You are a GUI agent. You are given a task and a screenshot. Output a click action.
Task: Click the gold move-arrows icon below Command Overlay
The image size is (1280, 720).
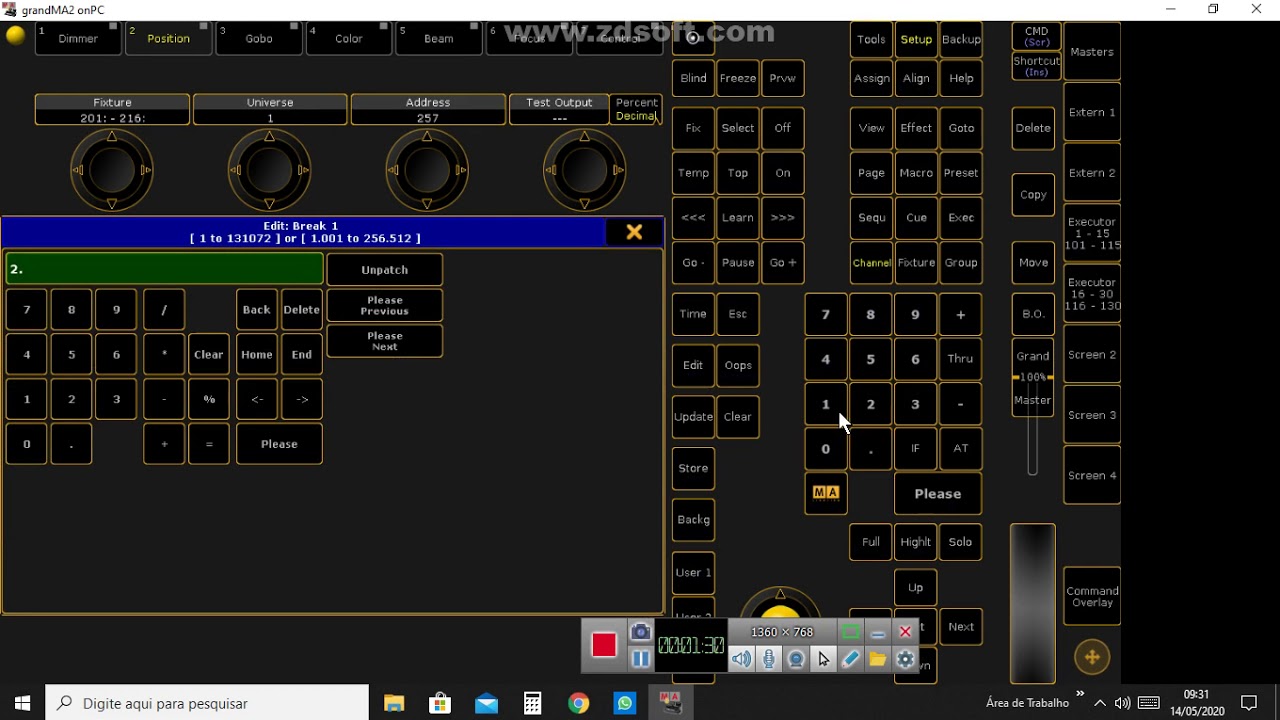tap(1092, 656)
